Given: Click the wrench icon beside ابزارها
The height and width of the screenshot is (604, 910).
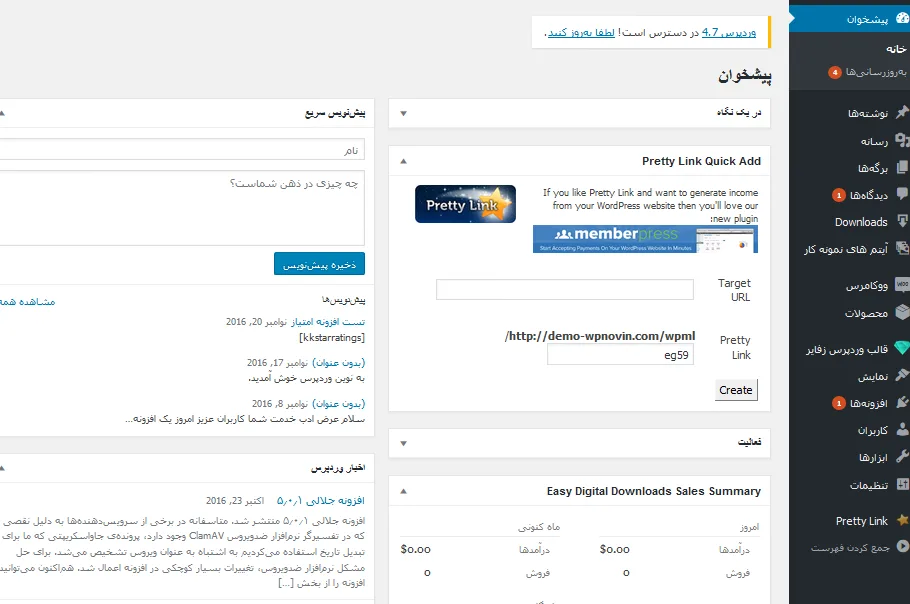Looking at the screenshot, I should pyautogui.click(x=902, y=457).
